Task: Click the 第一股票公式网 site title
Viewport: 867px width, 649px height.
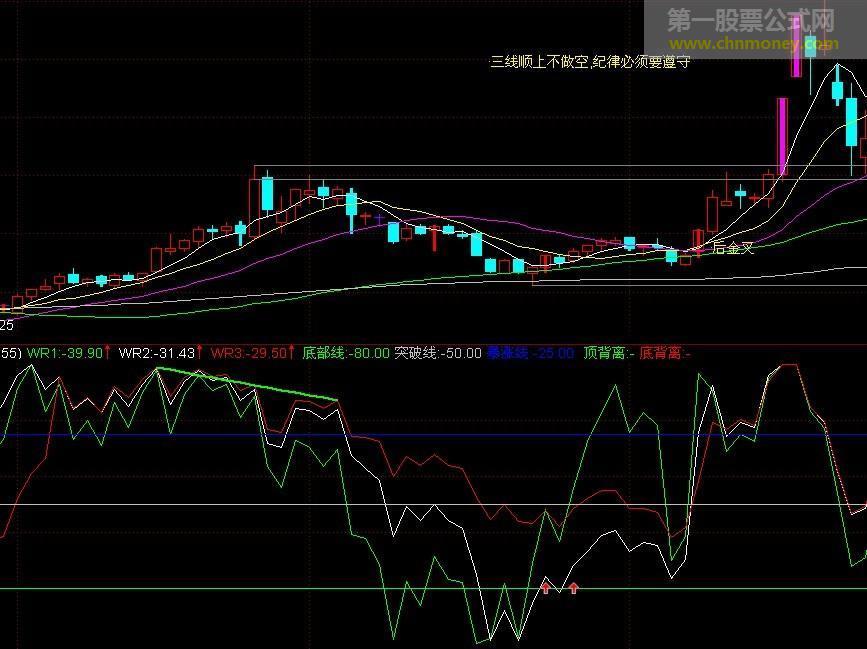Action: pos(750,20)
